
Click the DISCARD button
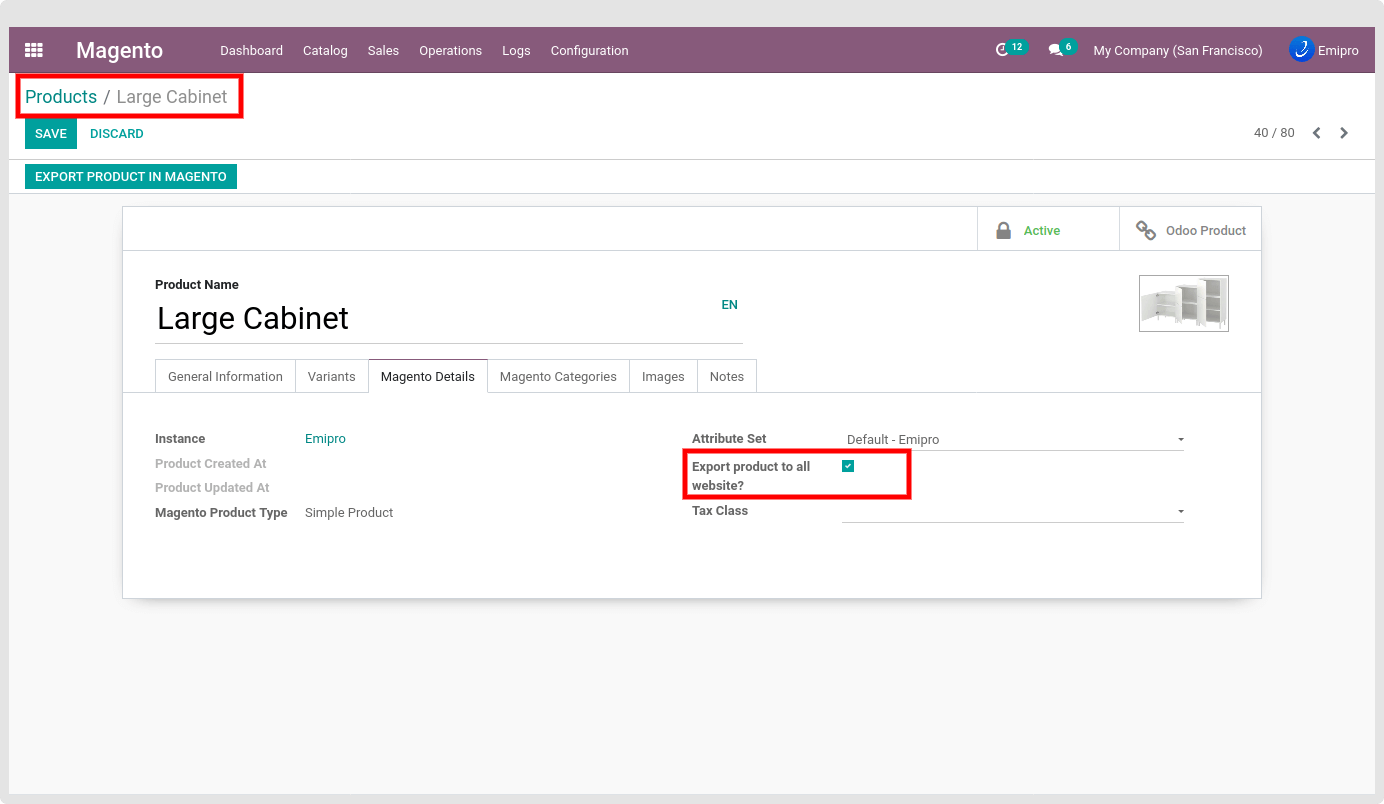point(117,133)
